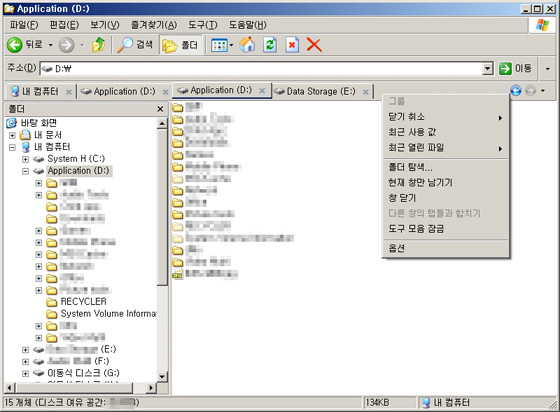Screen dimensions: 560x412
Task: Toggle the Folders (폴더) pane button
Action: (180, 45)
